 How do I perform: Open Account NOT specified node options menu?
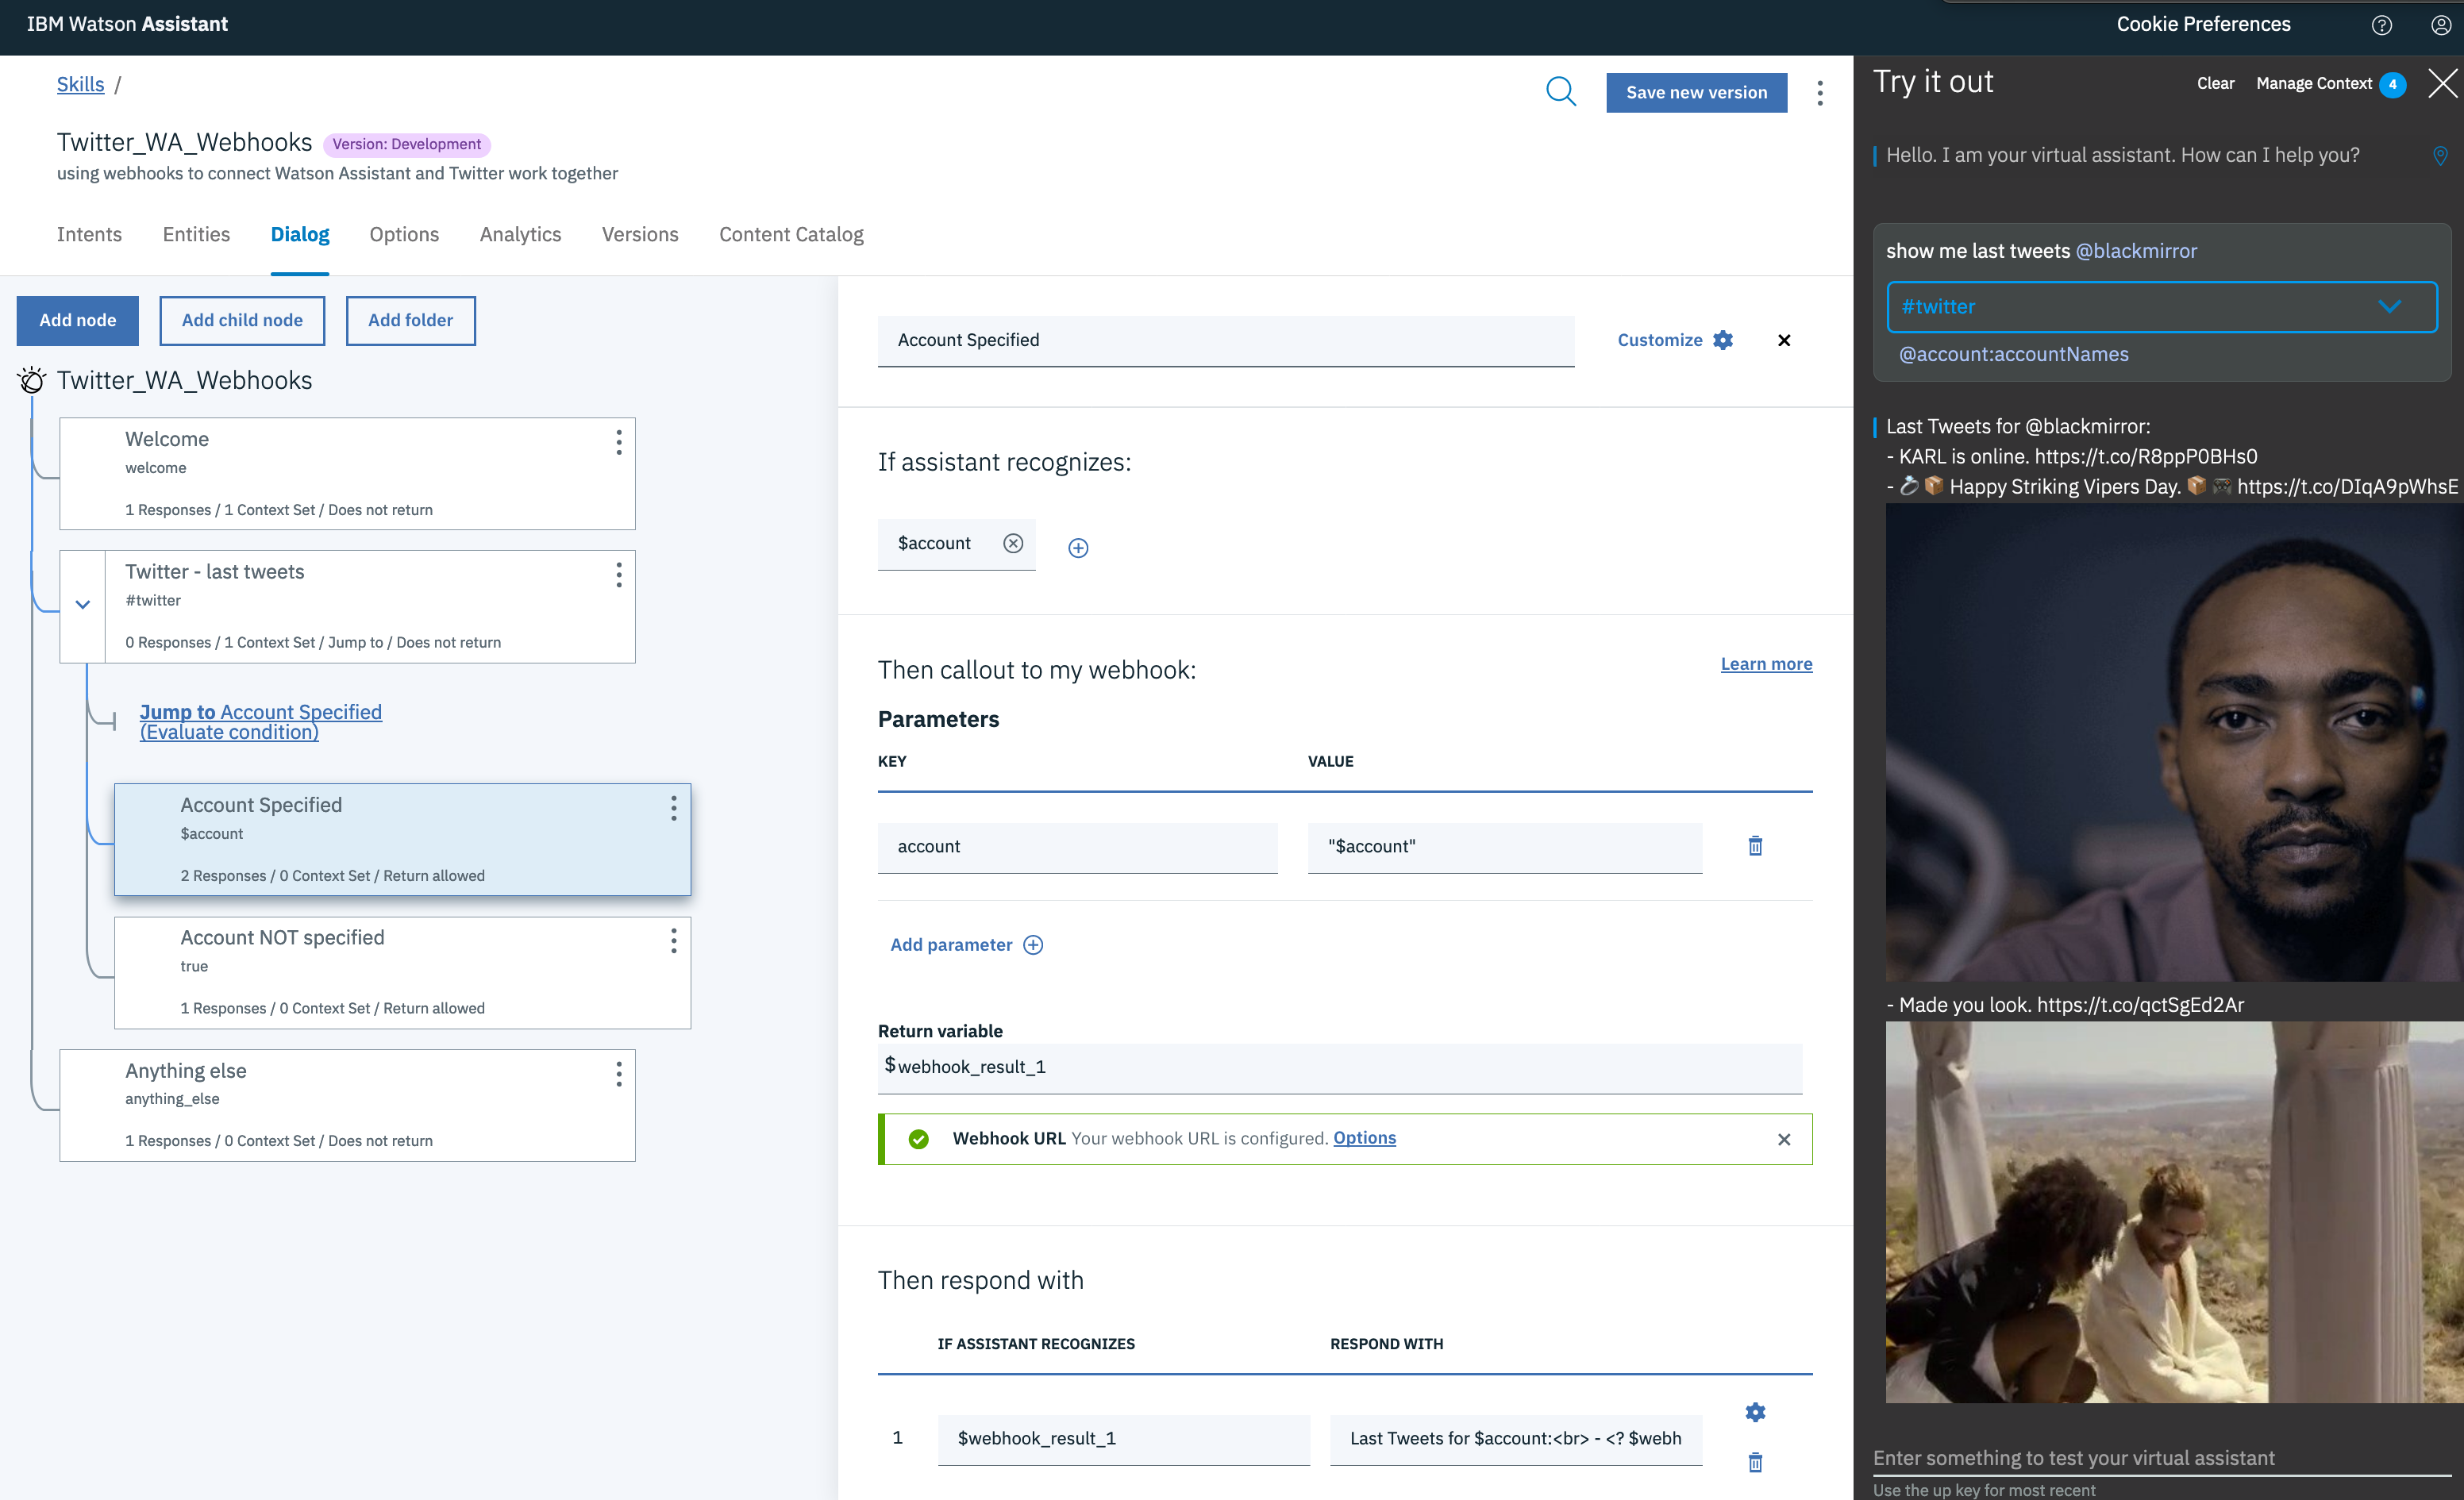pos(674,940)
